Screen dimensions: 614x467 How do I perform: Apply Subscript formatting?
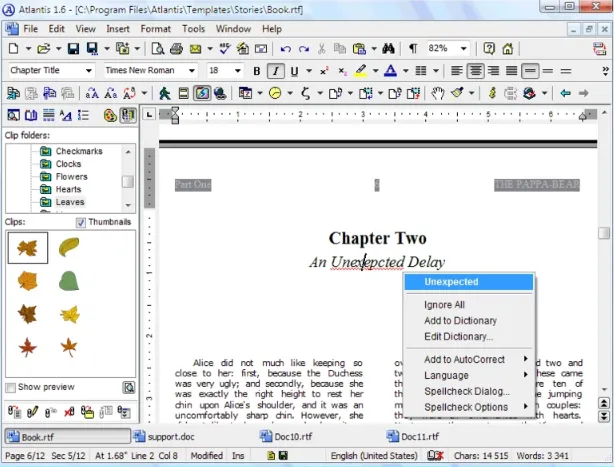coord(342,71)
